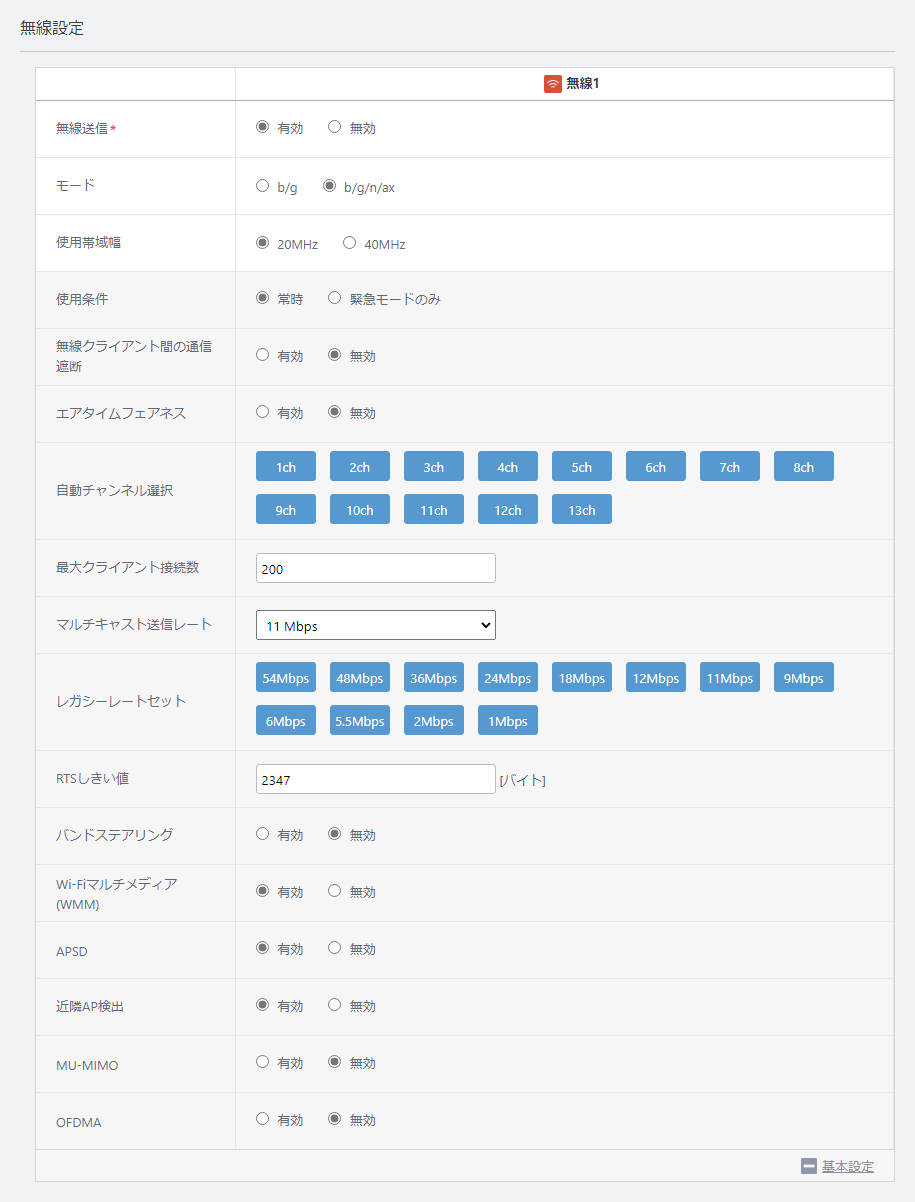Toggle the 4ch channel button
The width and height of the screenshot is (915, 1202).
508,466
